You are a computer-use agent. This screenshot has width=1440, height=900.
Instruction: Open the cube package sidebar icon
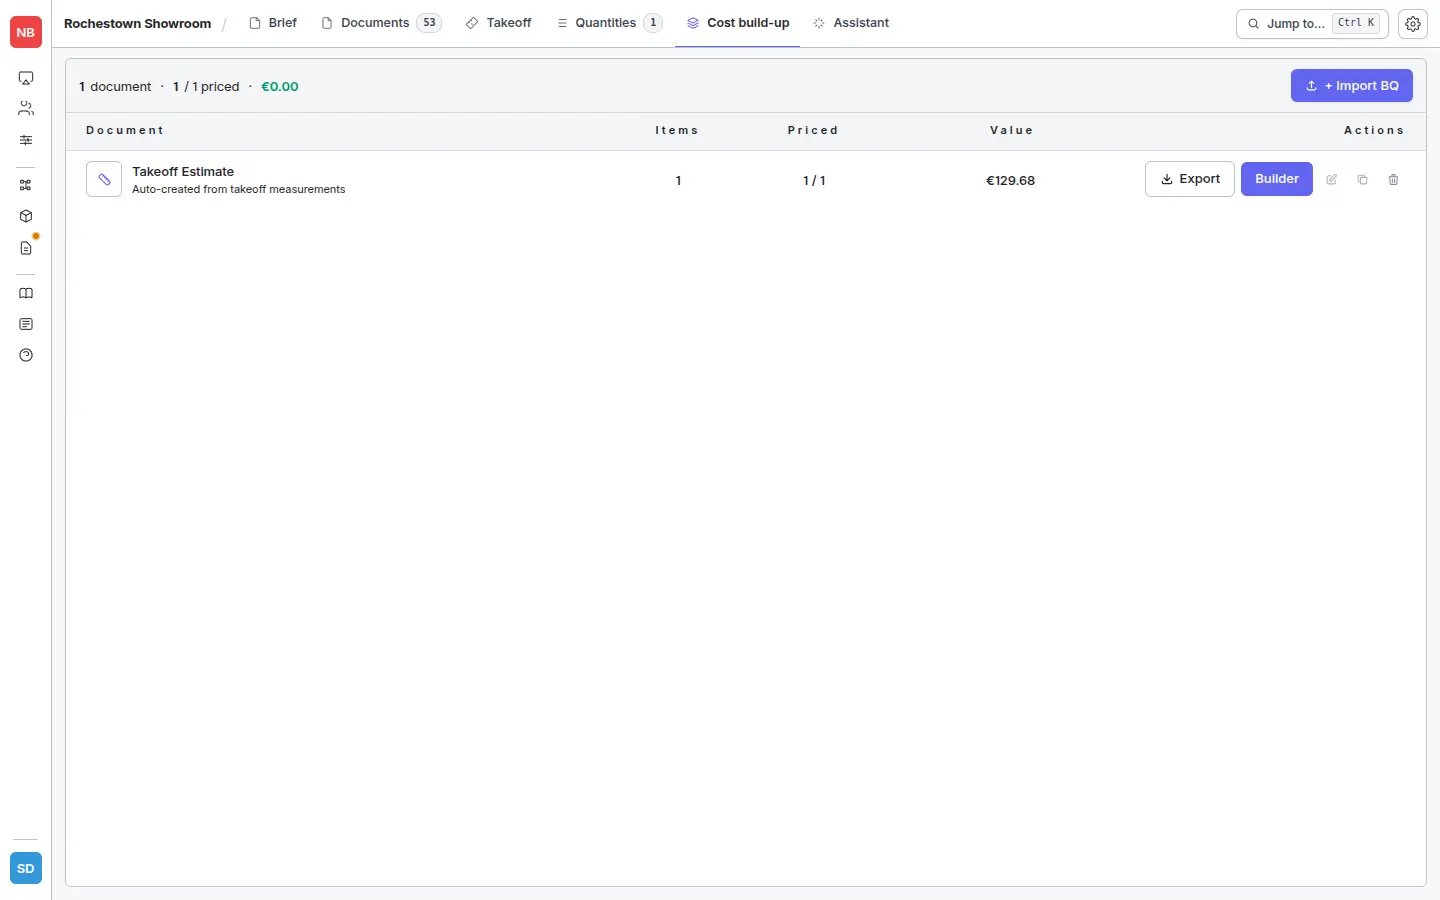(26, 216)
